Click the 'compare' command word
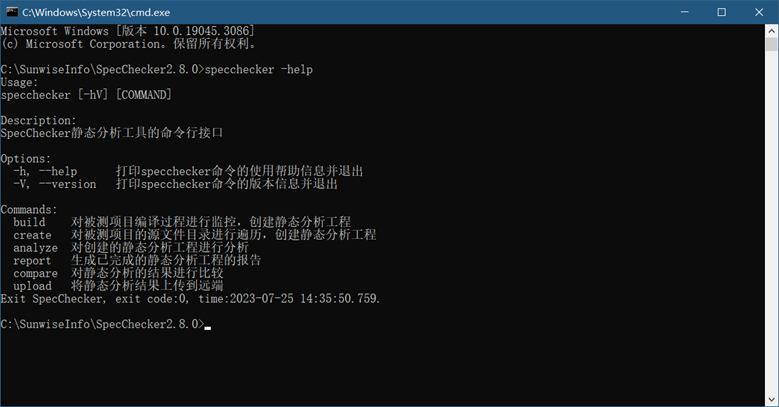The width and height of the screenshot is (779, 407). pos(35,273)
